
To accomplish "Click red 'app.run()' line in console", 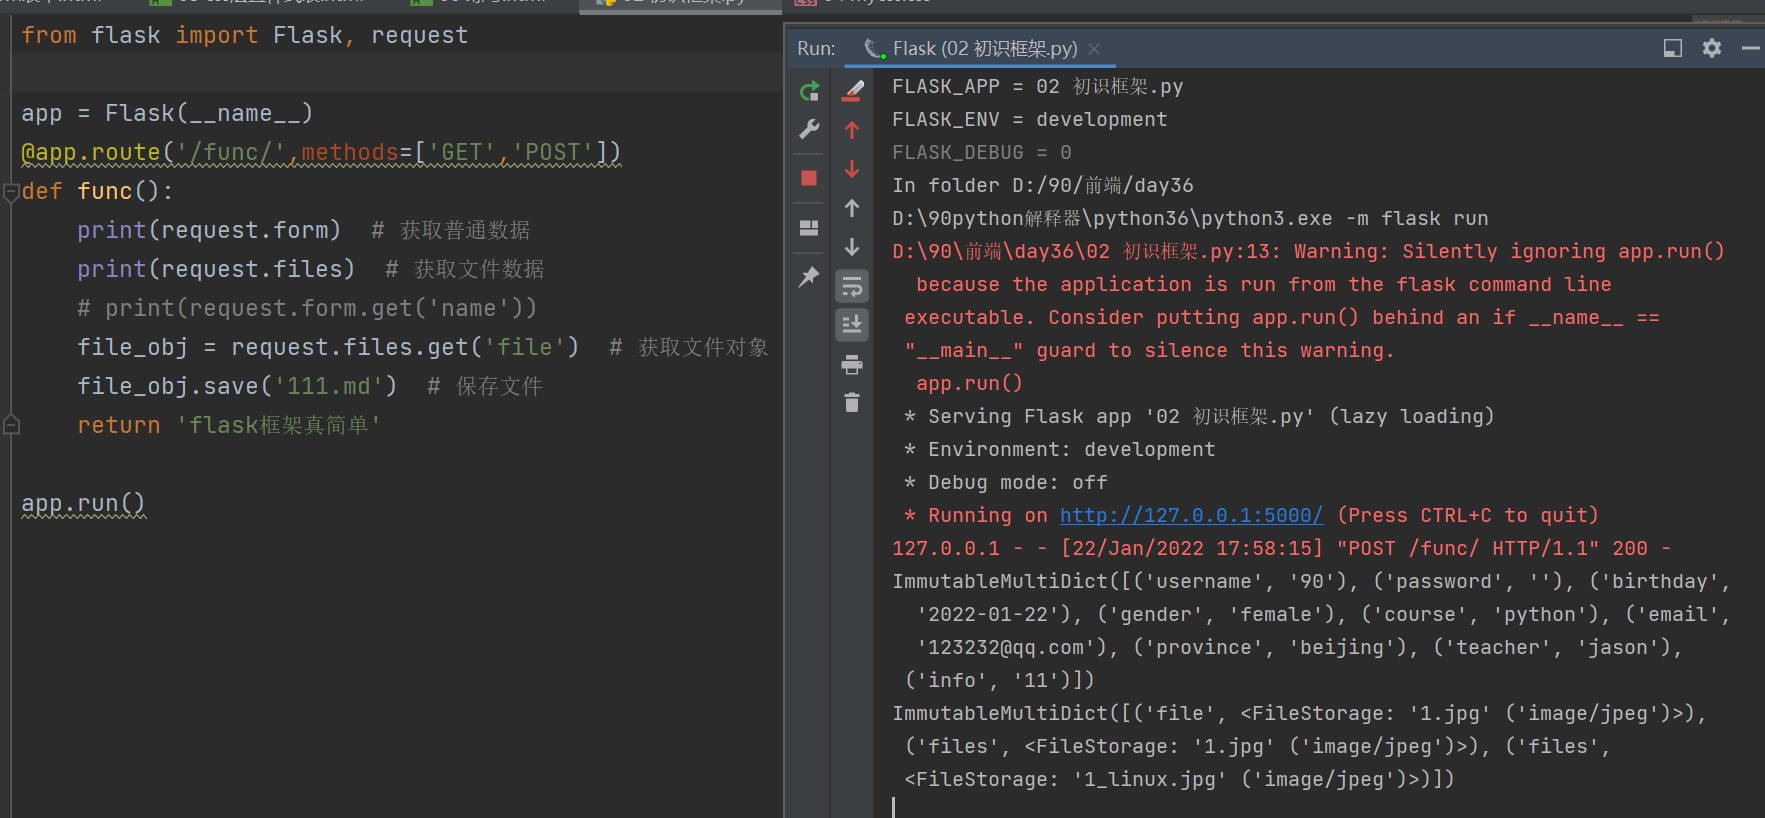I will [969, 383].
